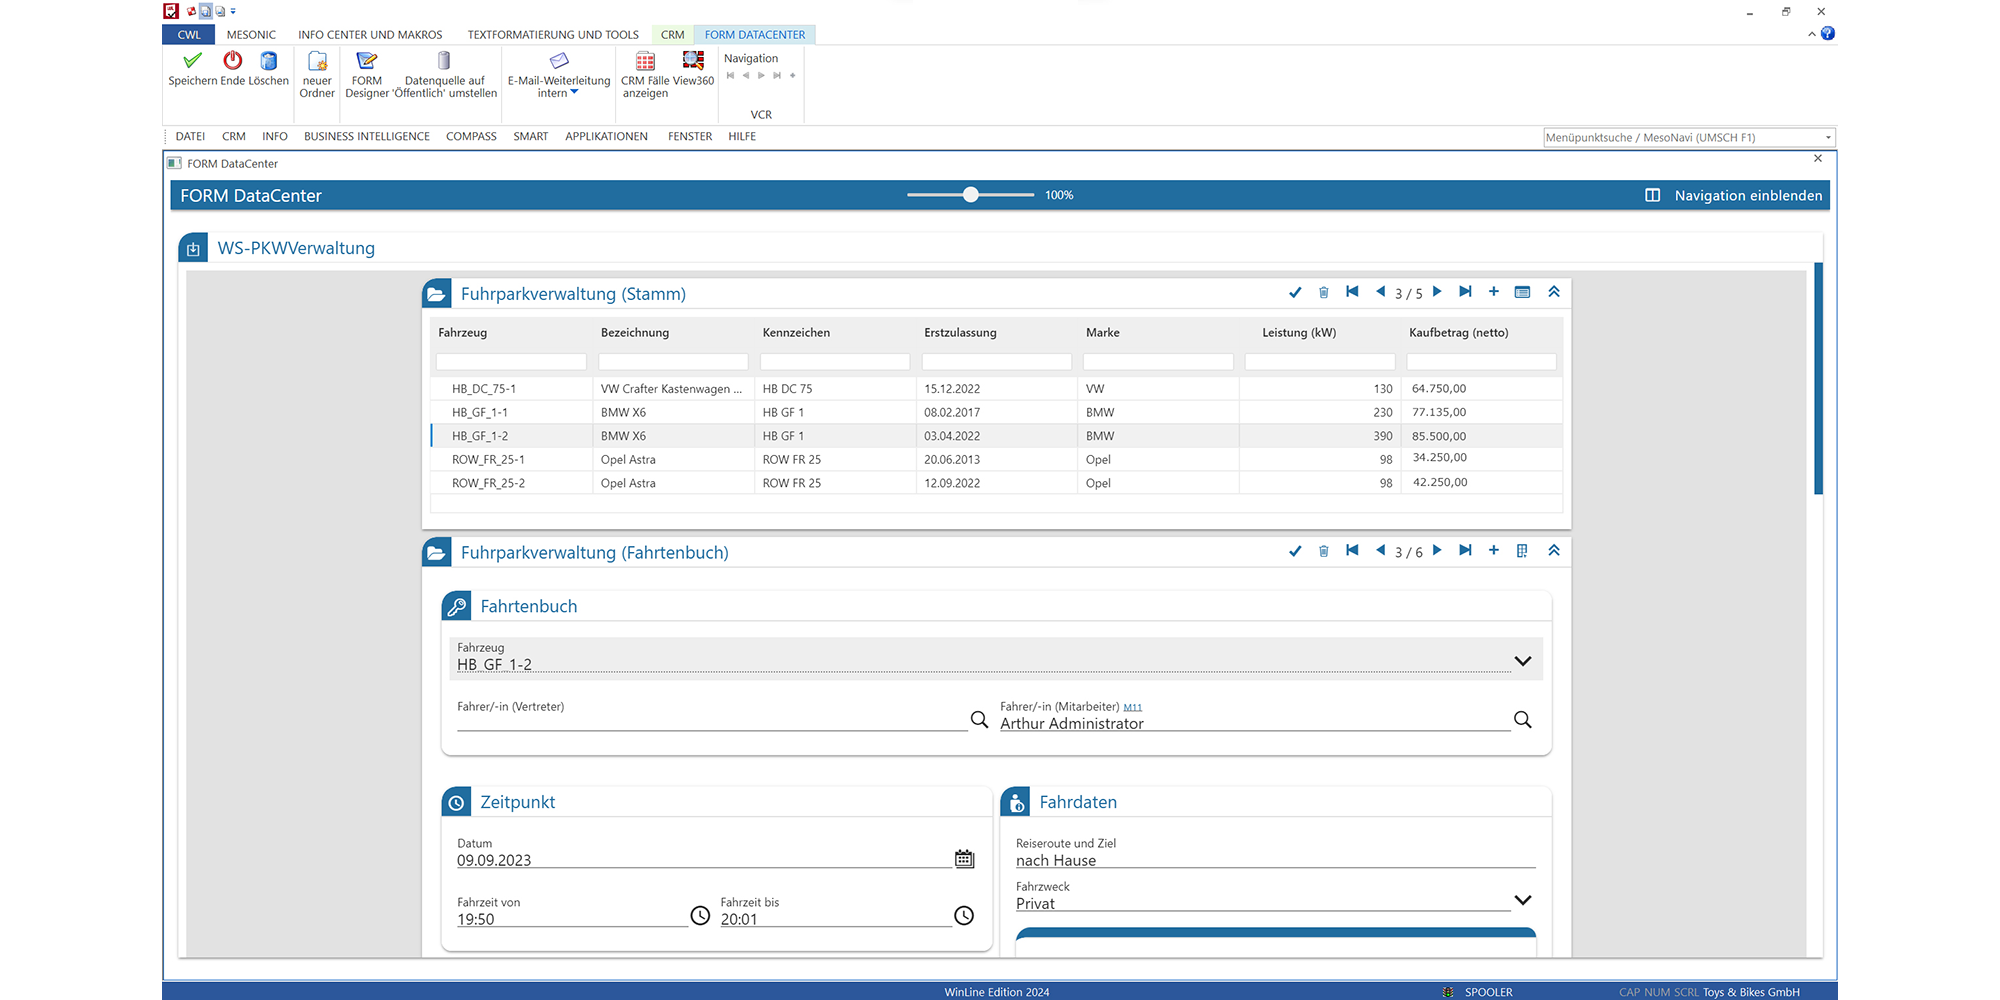Go to next Fahrtenbuch record

(1437, 551)
